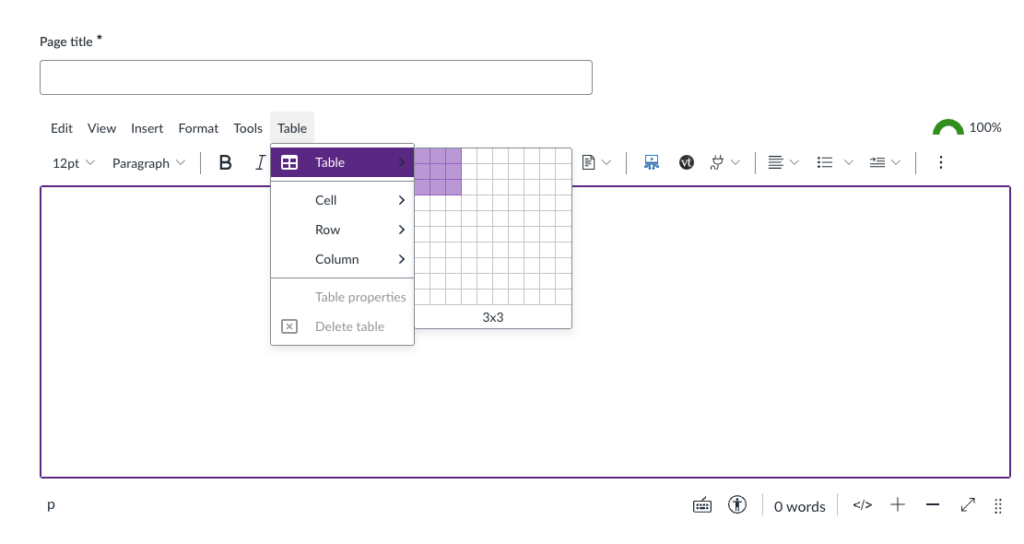The width and height of the screenshot is (1024, 544).
Task: Open the Paragraph style dropdown
Action: (x=148, y=163)
